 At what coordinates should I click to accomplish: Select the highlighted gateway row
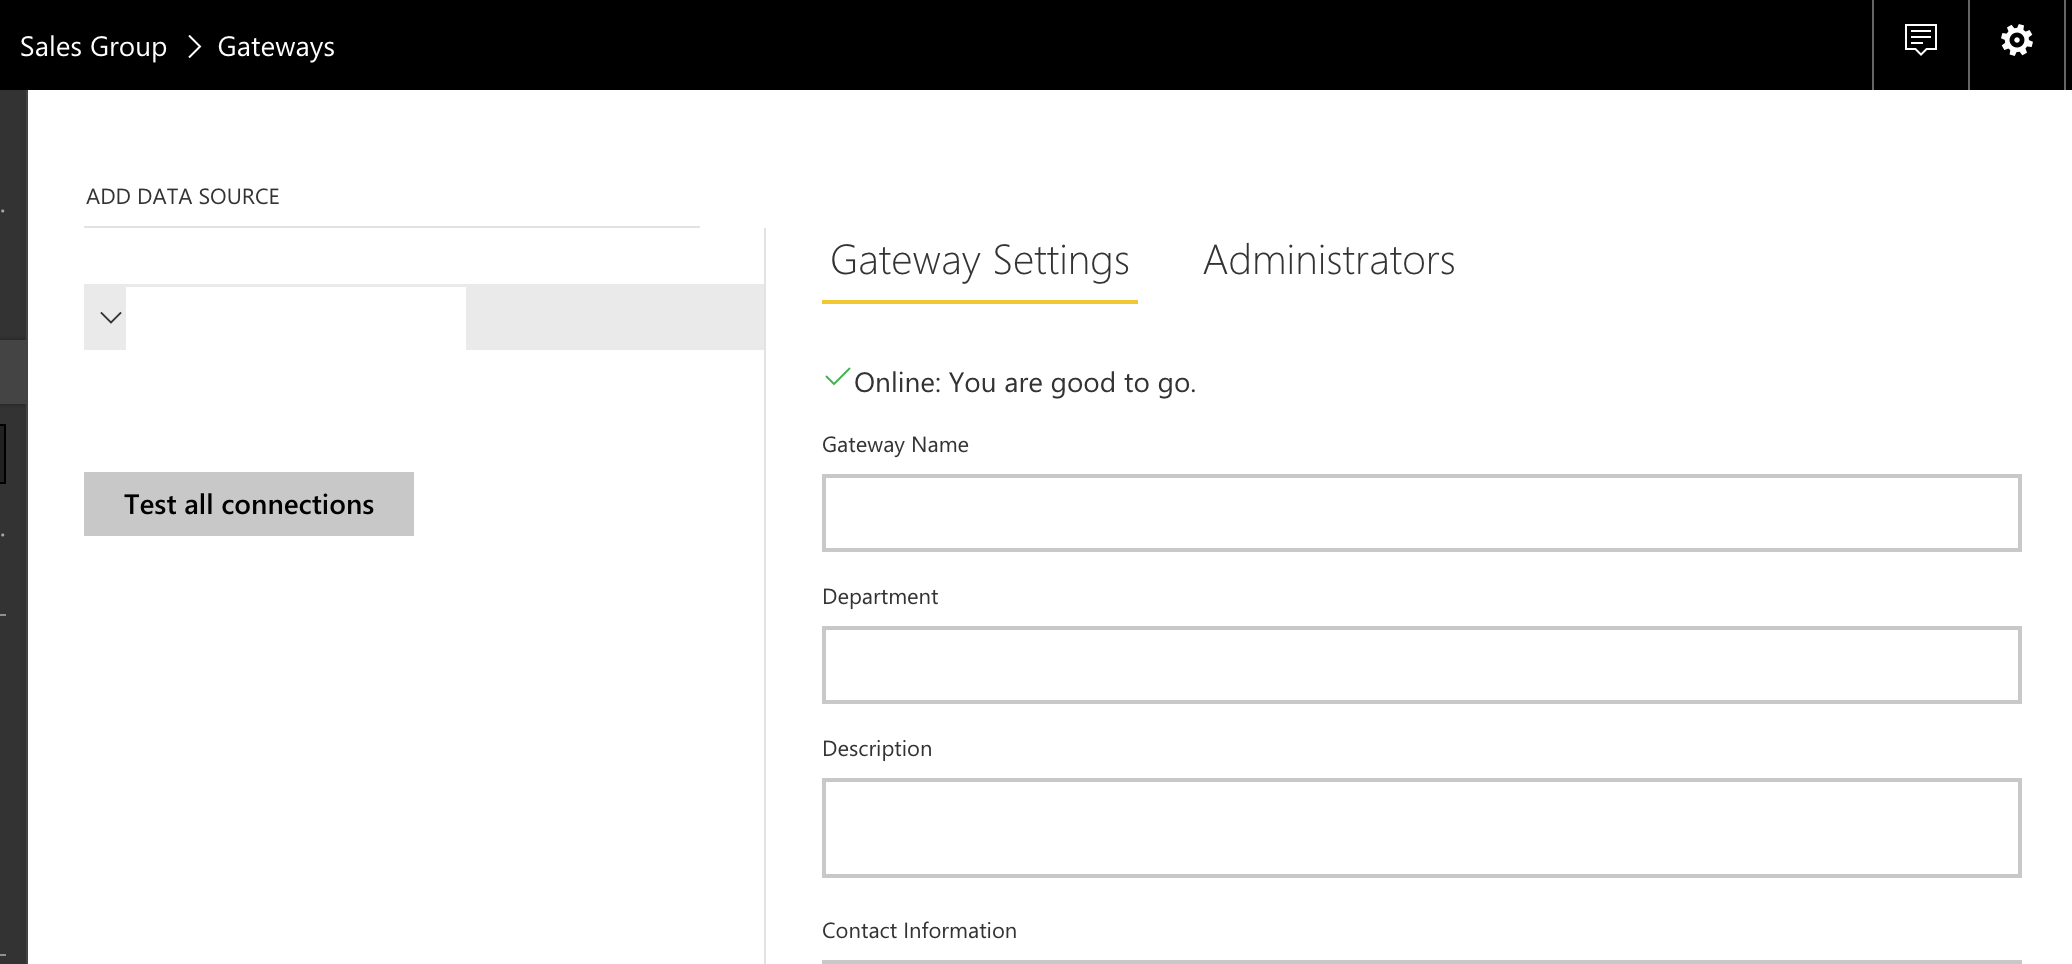tap(424, 317)
